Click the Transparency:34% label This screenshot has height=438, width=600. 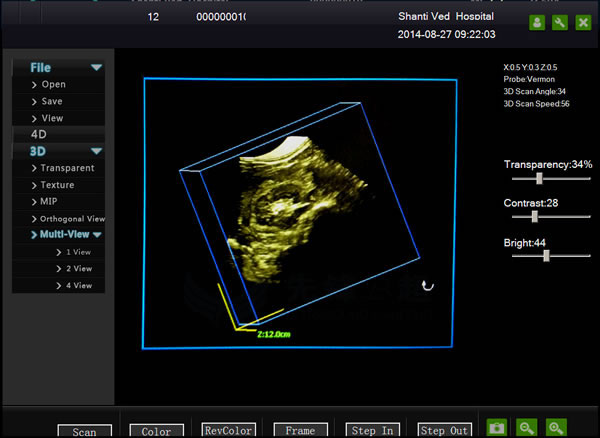pos(548,164)
